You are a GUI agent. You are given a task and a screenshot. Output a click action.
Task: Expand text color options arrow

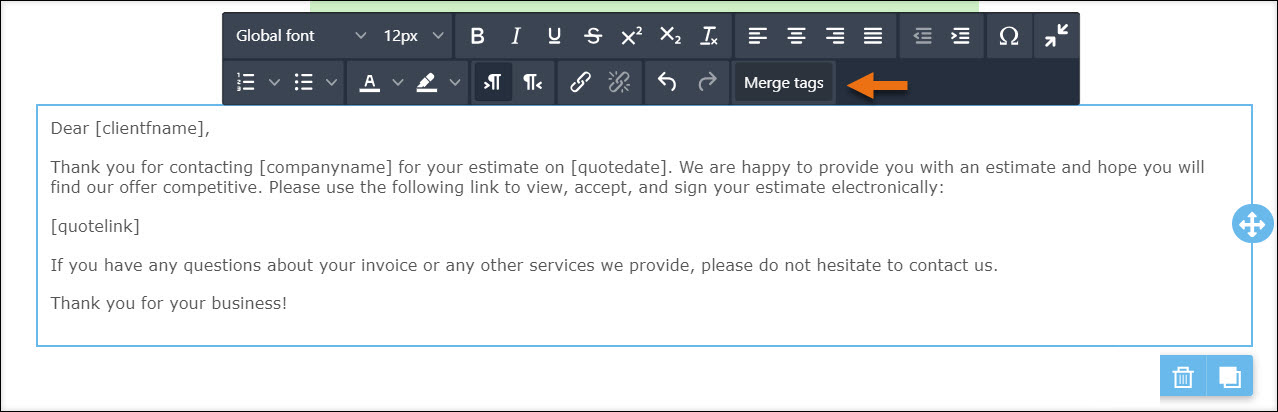coord(397,83)
